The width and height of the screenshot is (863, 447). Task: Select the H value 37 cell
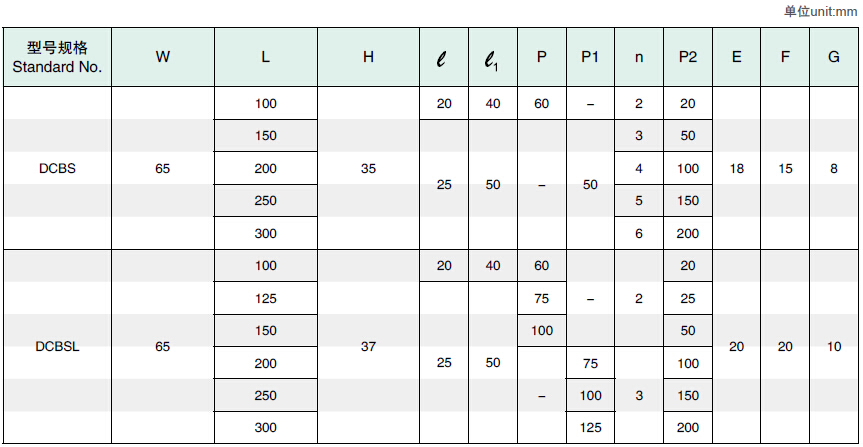point(368,347)
